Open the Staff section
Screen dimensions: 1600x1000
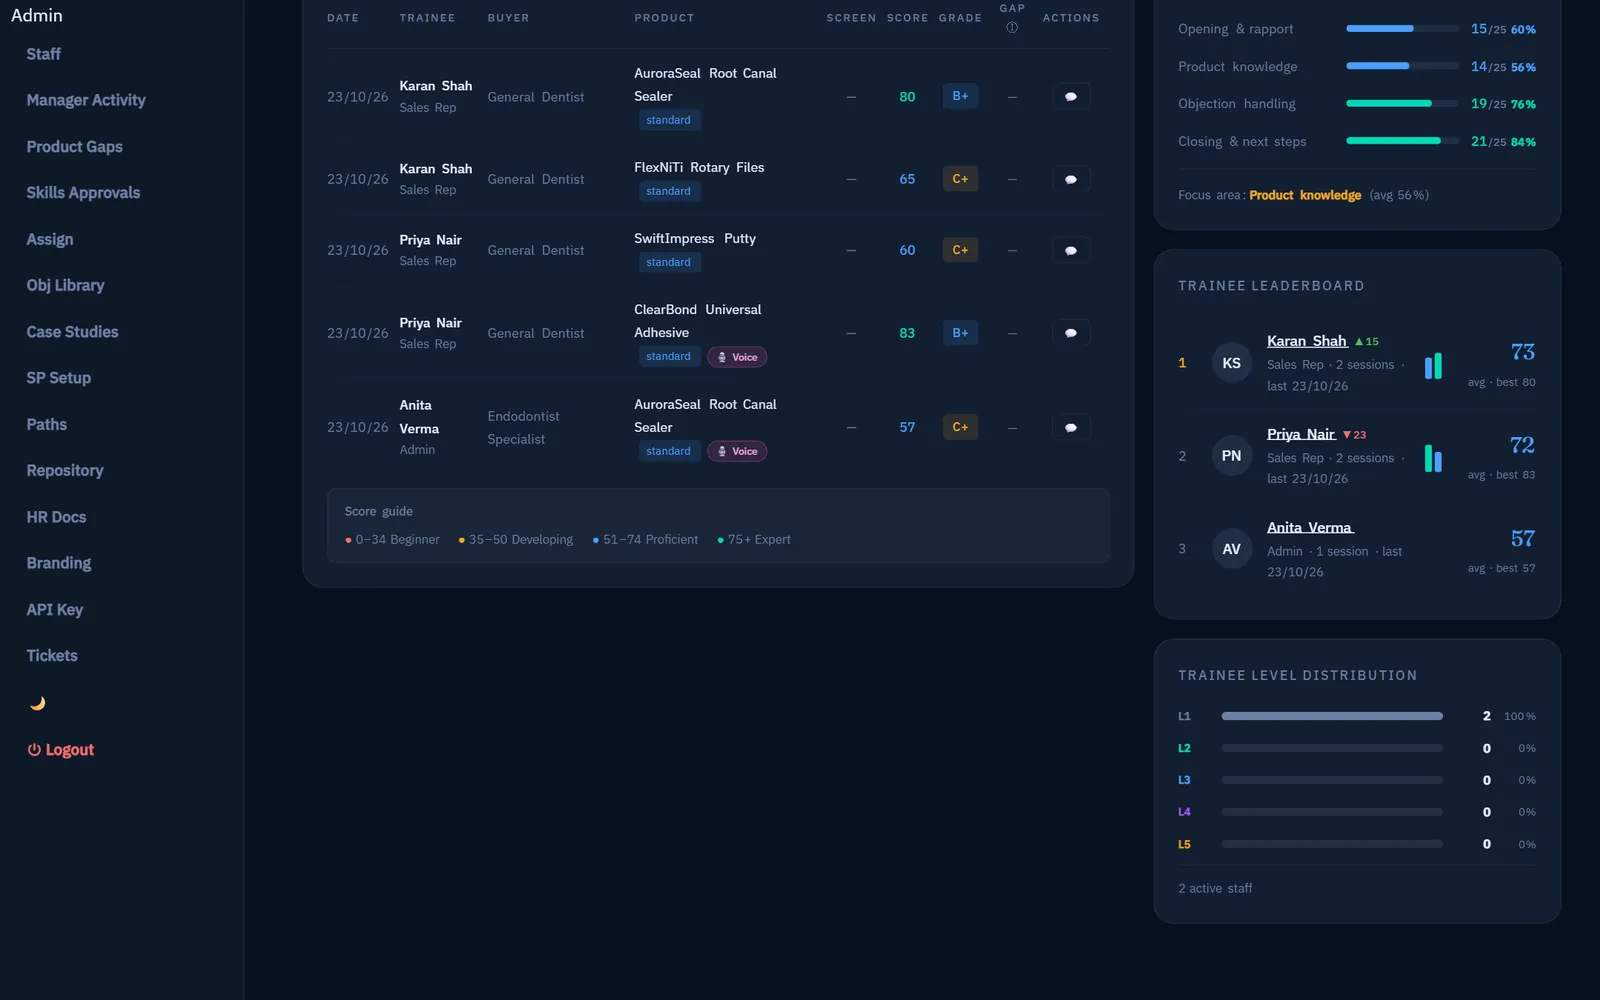click(x=44, y=54)
